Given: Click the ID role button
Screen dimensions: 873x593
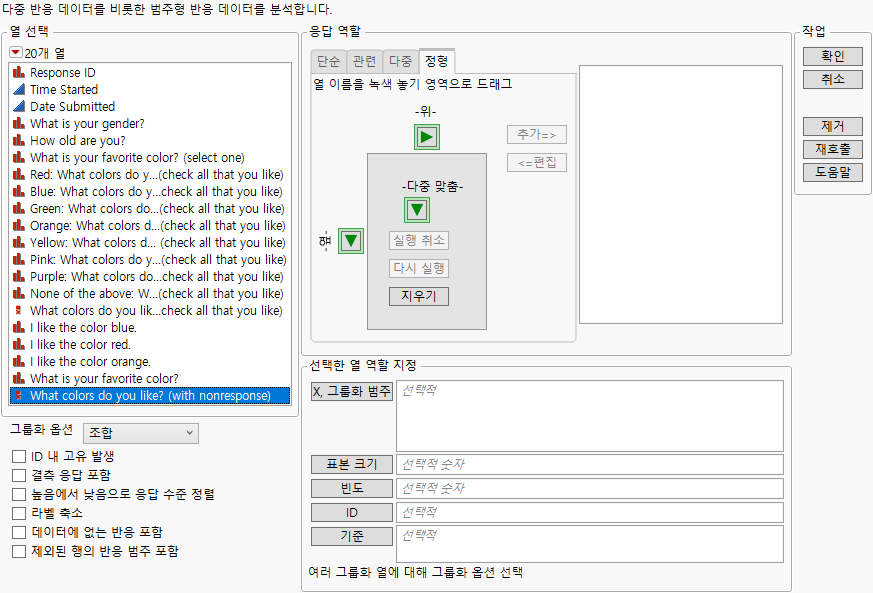Looking at the screenshot, I should (352, 512).
